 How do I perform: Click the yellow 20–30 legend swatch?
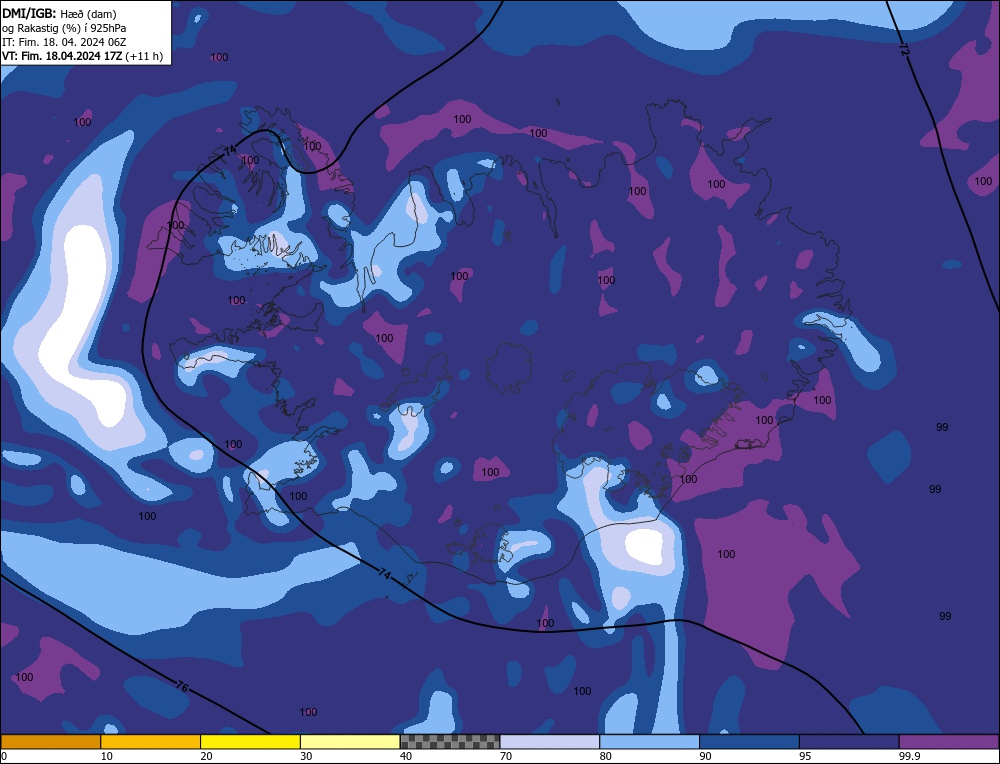250,742
